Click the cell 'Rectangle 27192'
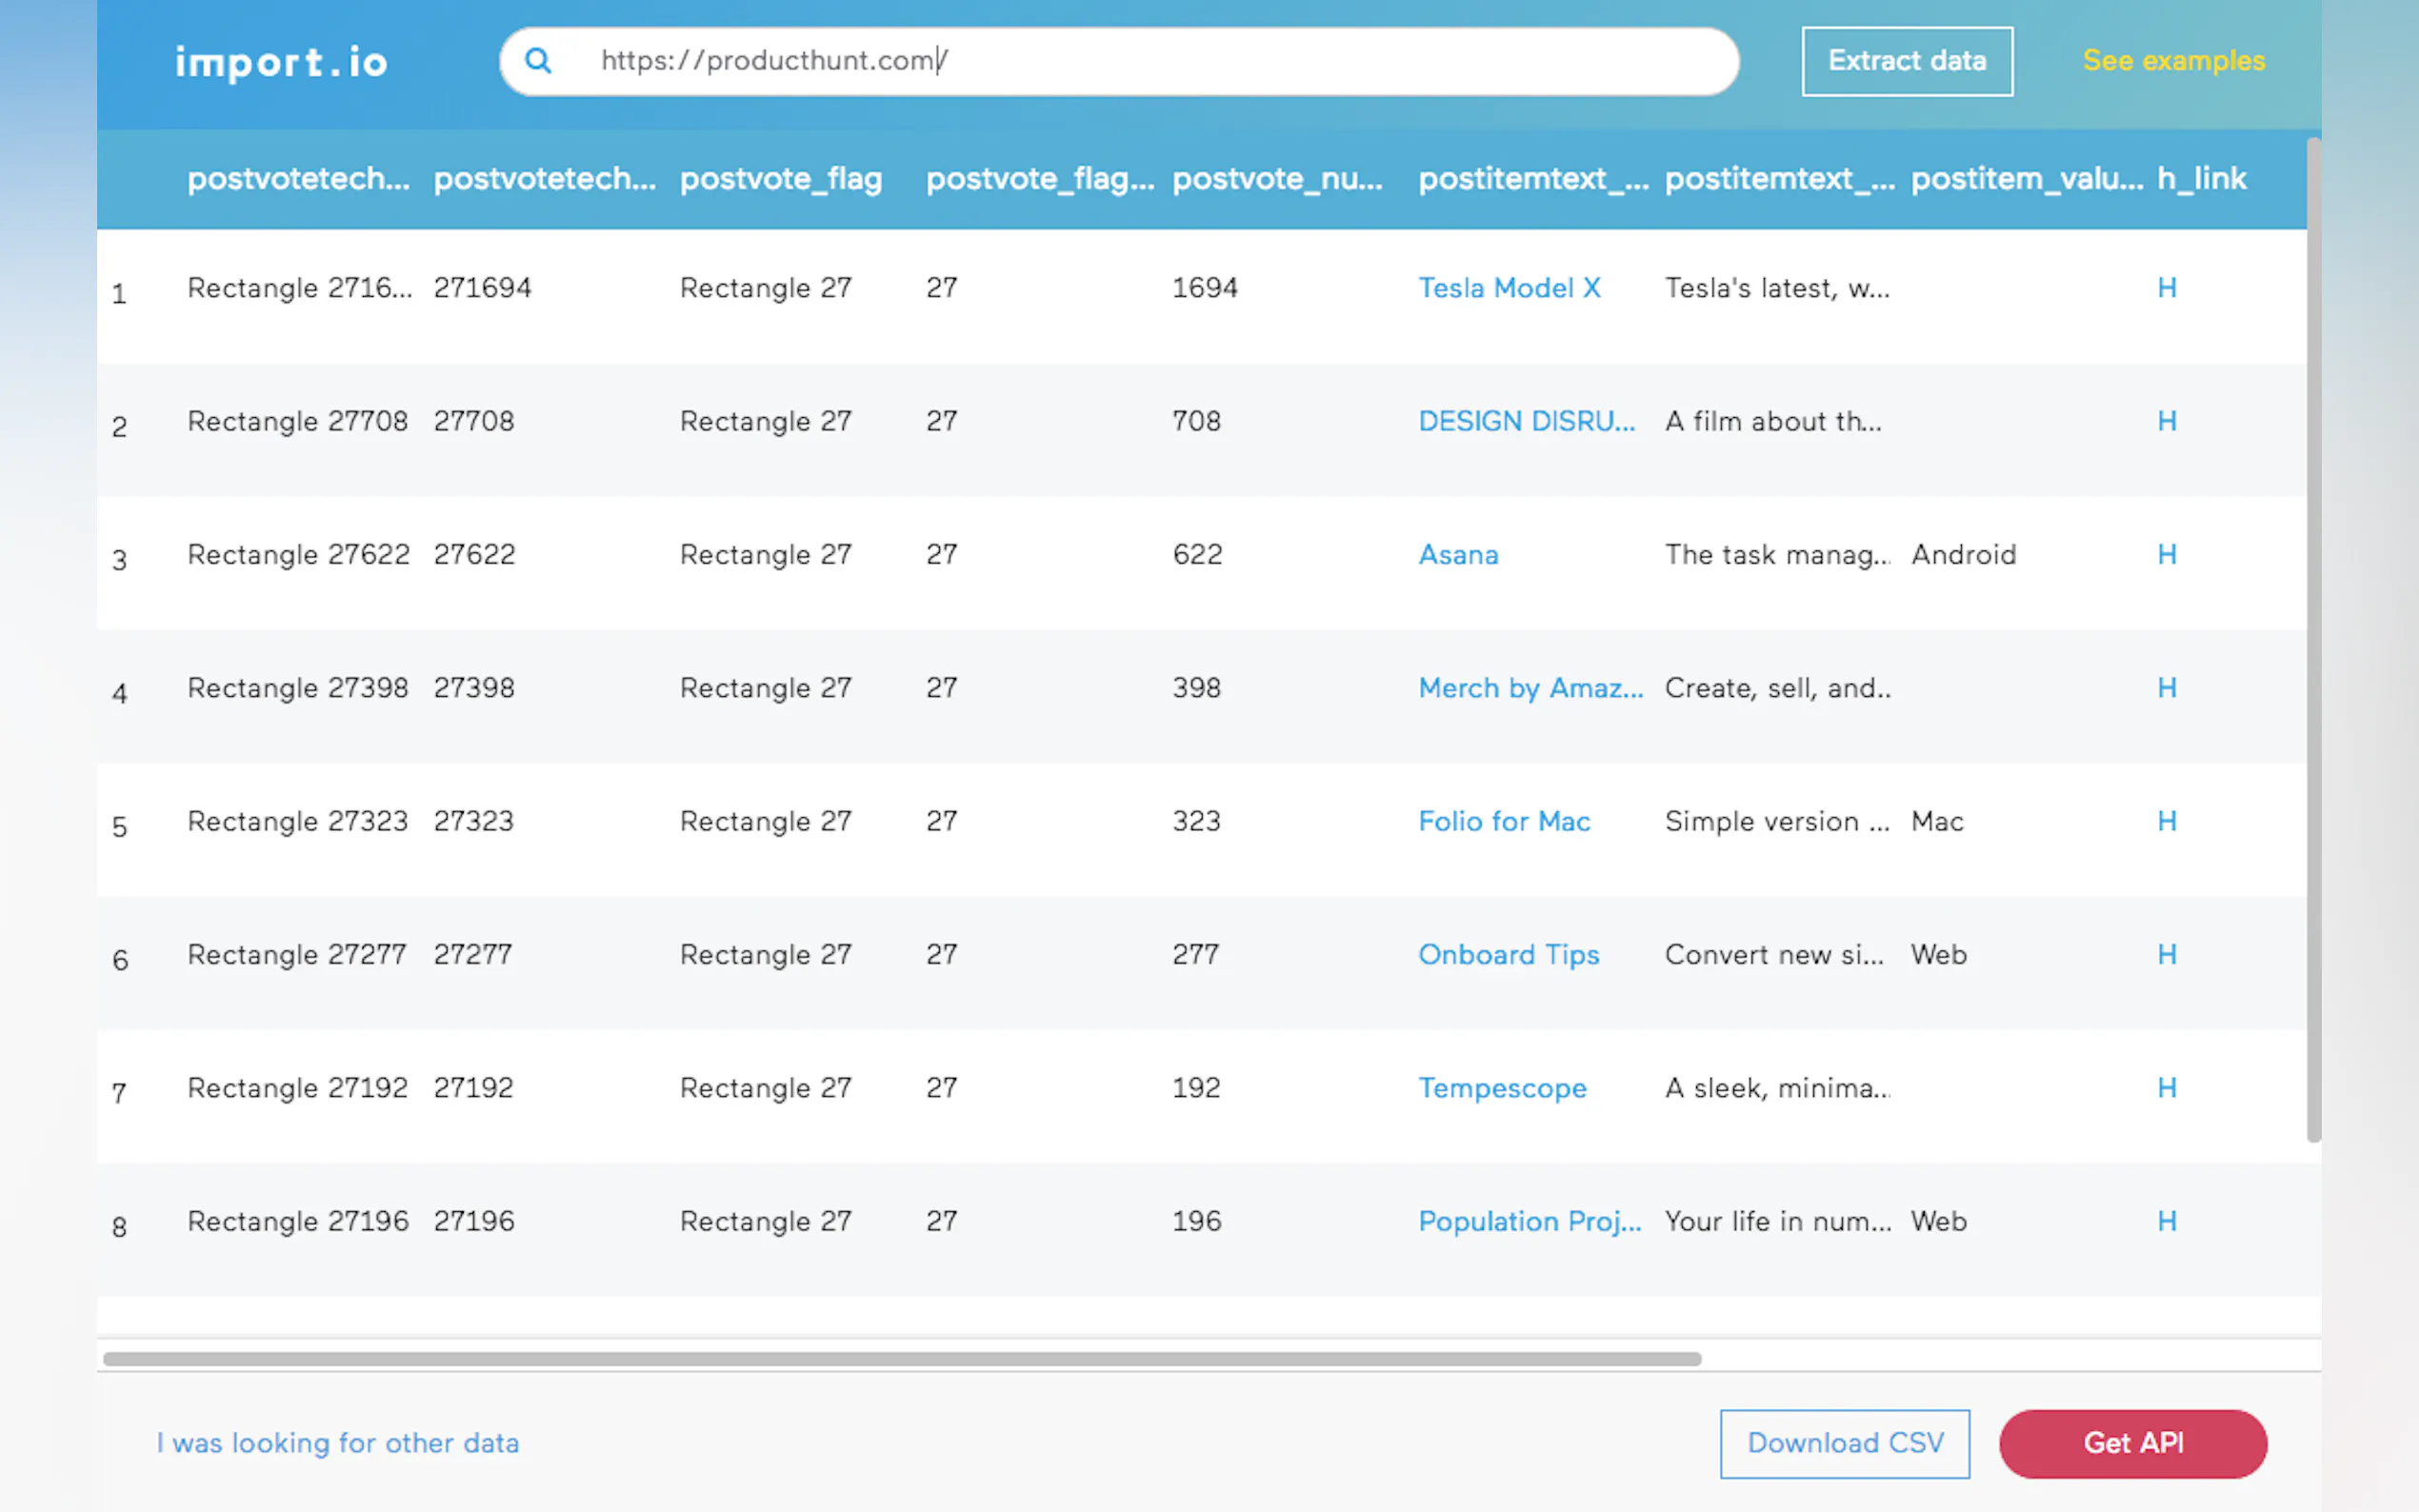Viewport: 2419px width, 1512px height. 297,1088
